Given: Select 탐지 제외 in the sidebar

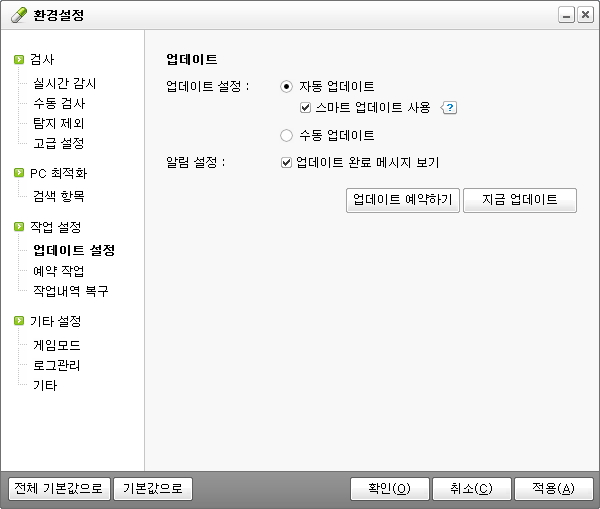Looking at the screenshot, I should click(x=59, y=123).
